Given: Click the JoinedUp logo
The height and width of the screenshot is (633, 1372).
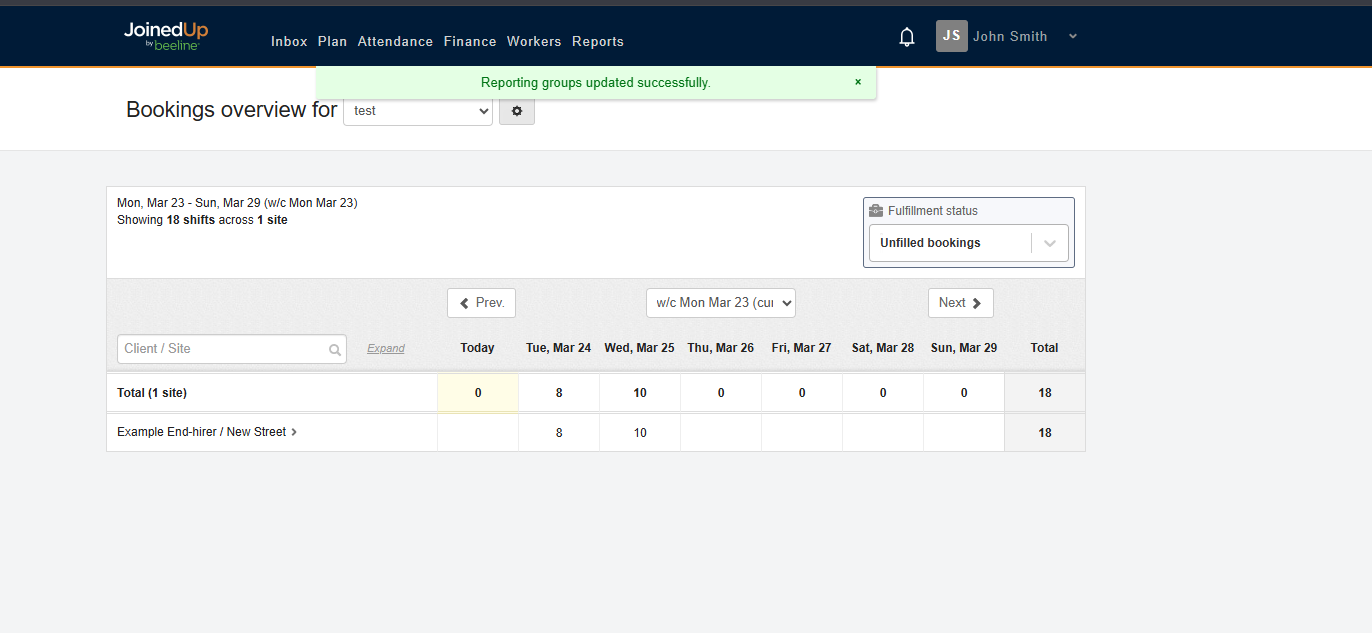Looking at the screenshot, I should click(165, 35).
